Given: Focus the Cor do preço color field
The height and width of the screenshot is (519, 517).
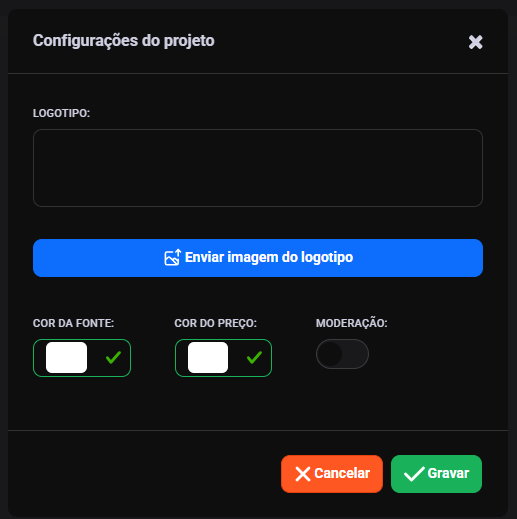Looking at the screenshot, I should 223,358.
